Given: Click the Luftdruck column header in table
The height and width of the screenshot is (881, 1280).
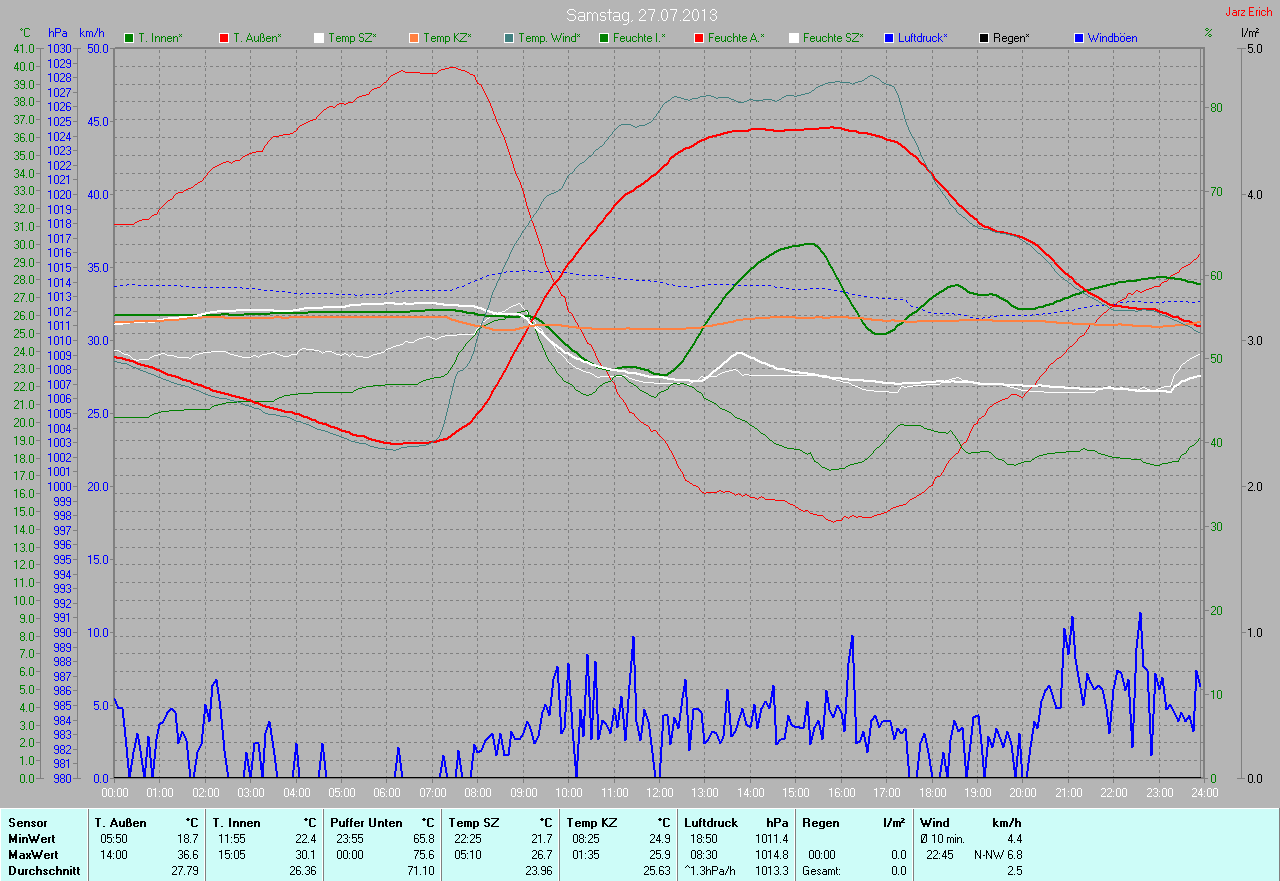Looking at the screenshot, I should [x=711, y=822].
